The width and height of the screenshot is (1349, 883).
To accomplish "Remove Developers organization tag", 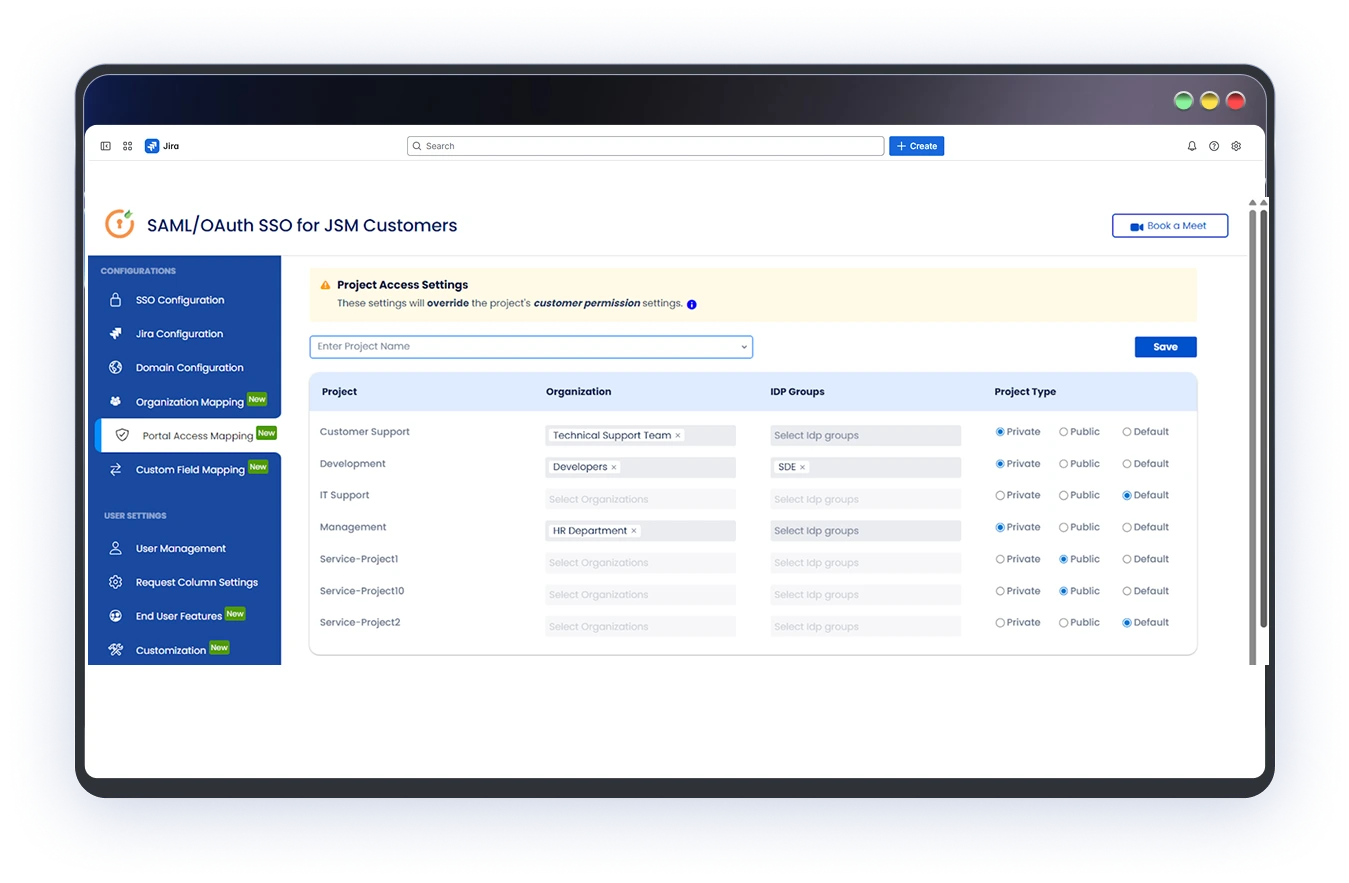I will coord(614,468).
